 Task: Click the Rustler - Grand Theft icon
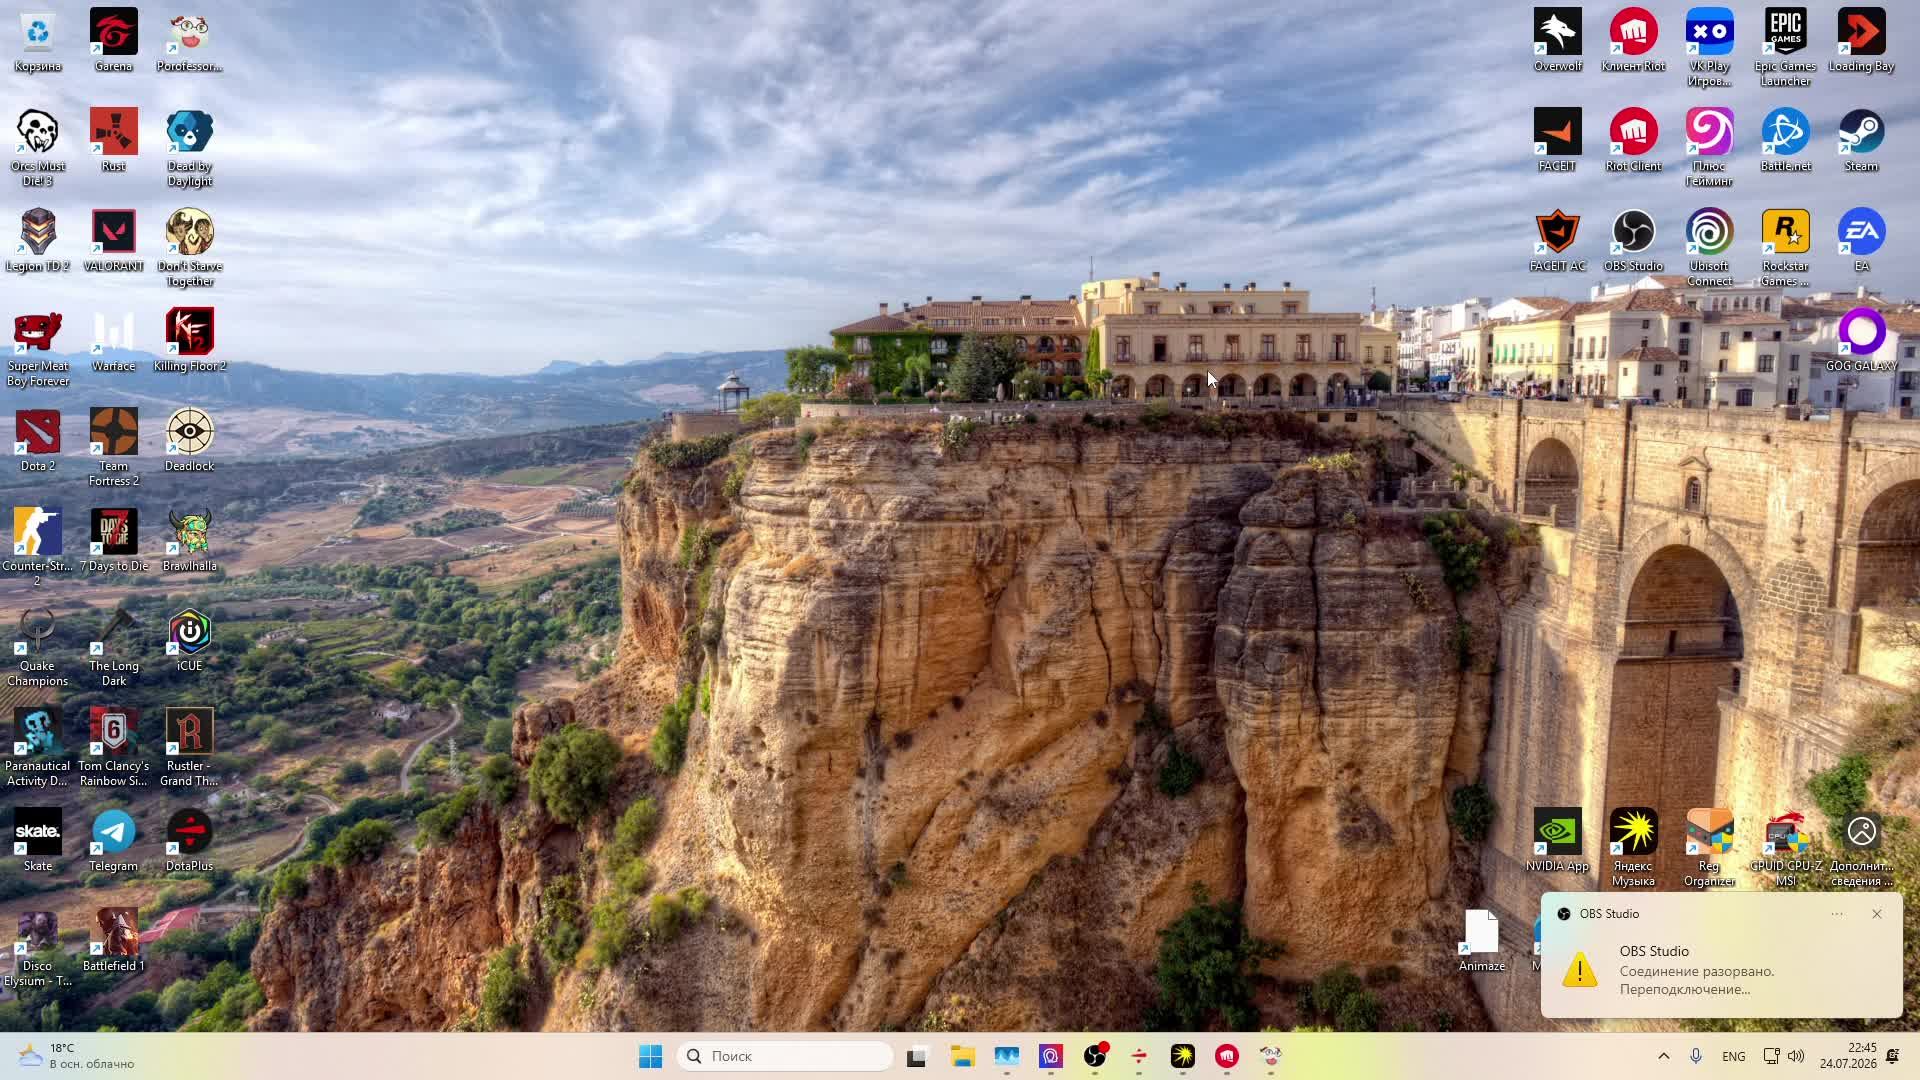[189, 748]
